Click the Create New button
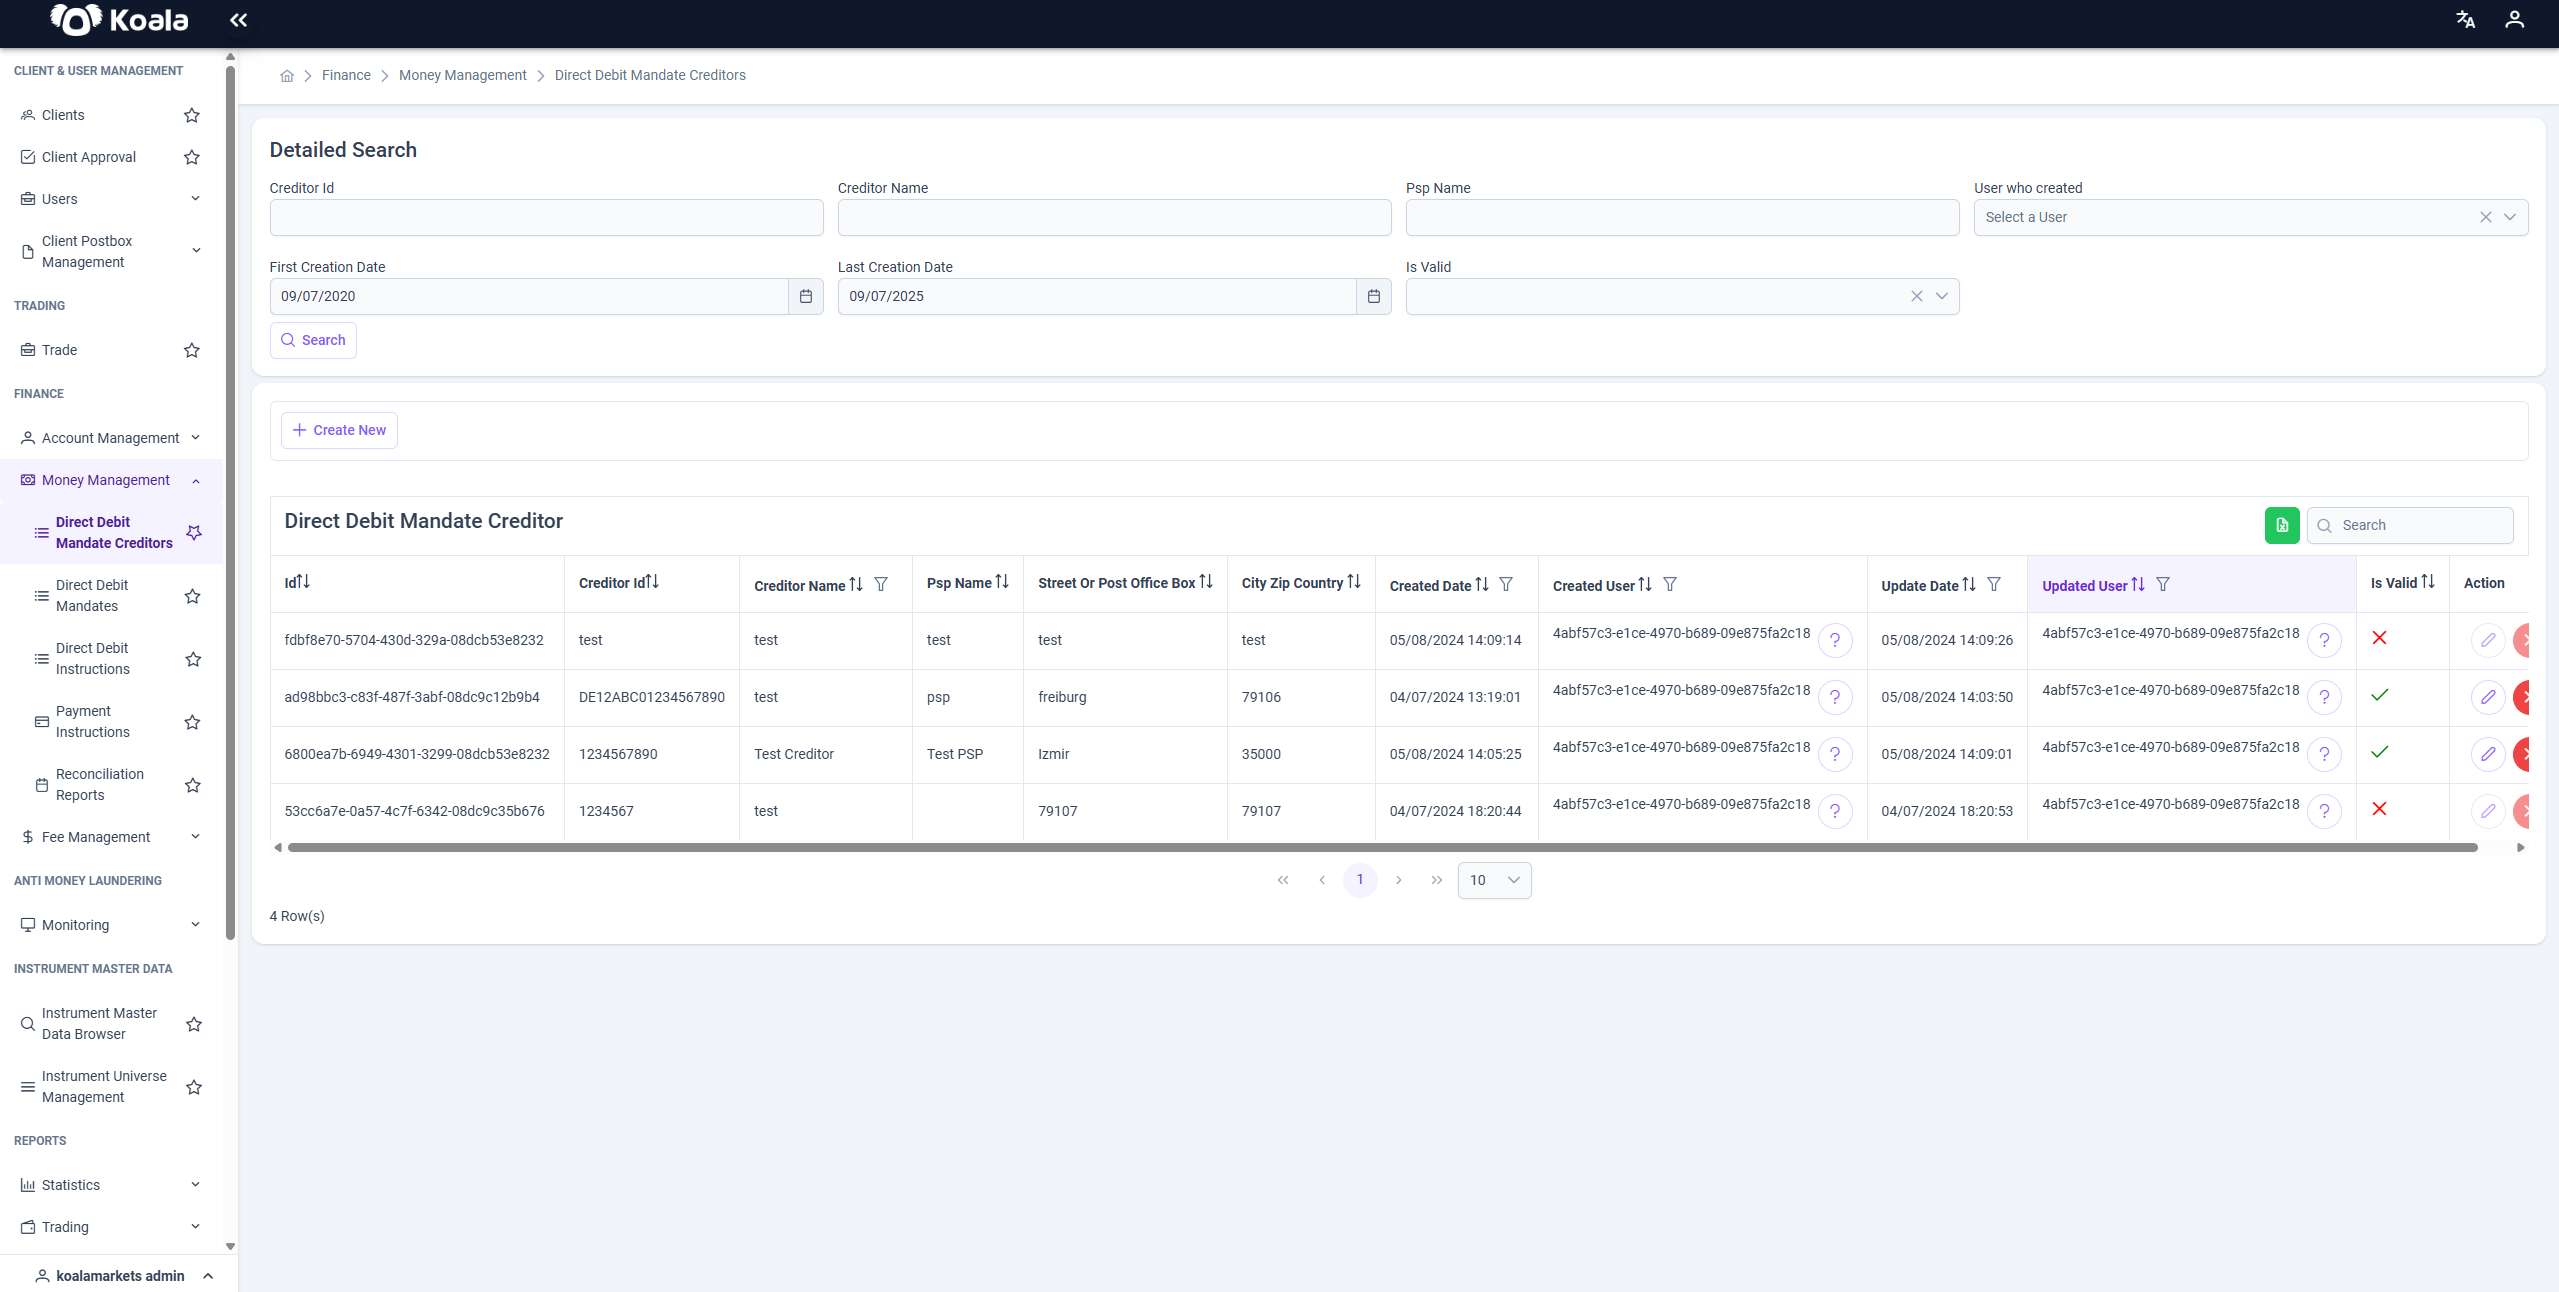This screenshot has height=1292, width=2559. pos(339,430)
